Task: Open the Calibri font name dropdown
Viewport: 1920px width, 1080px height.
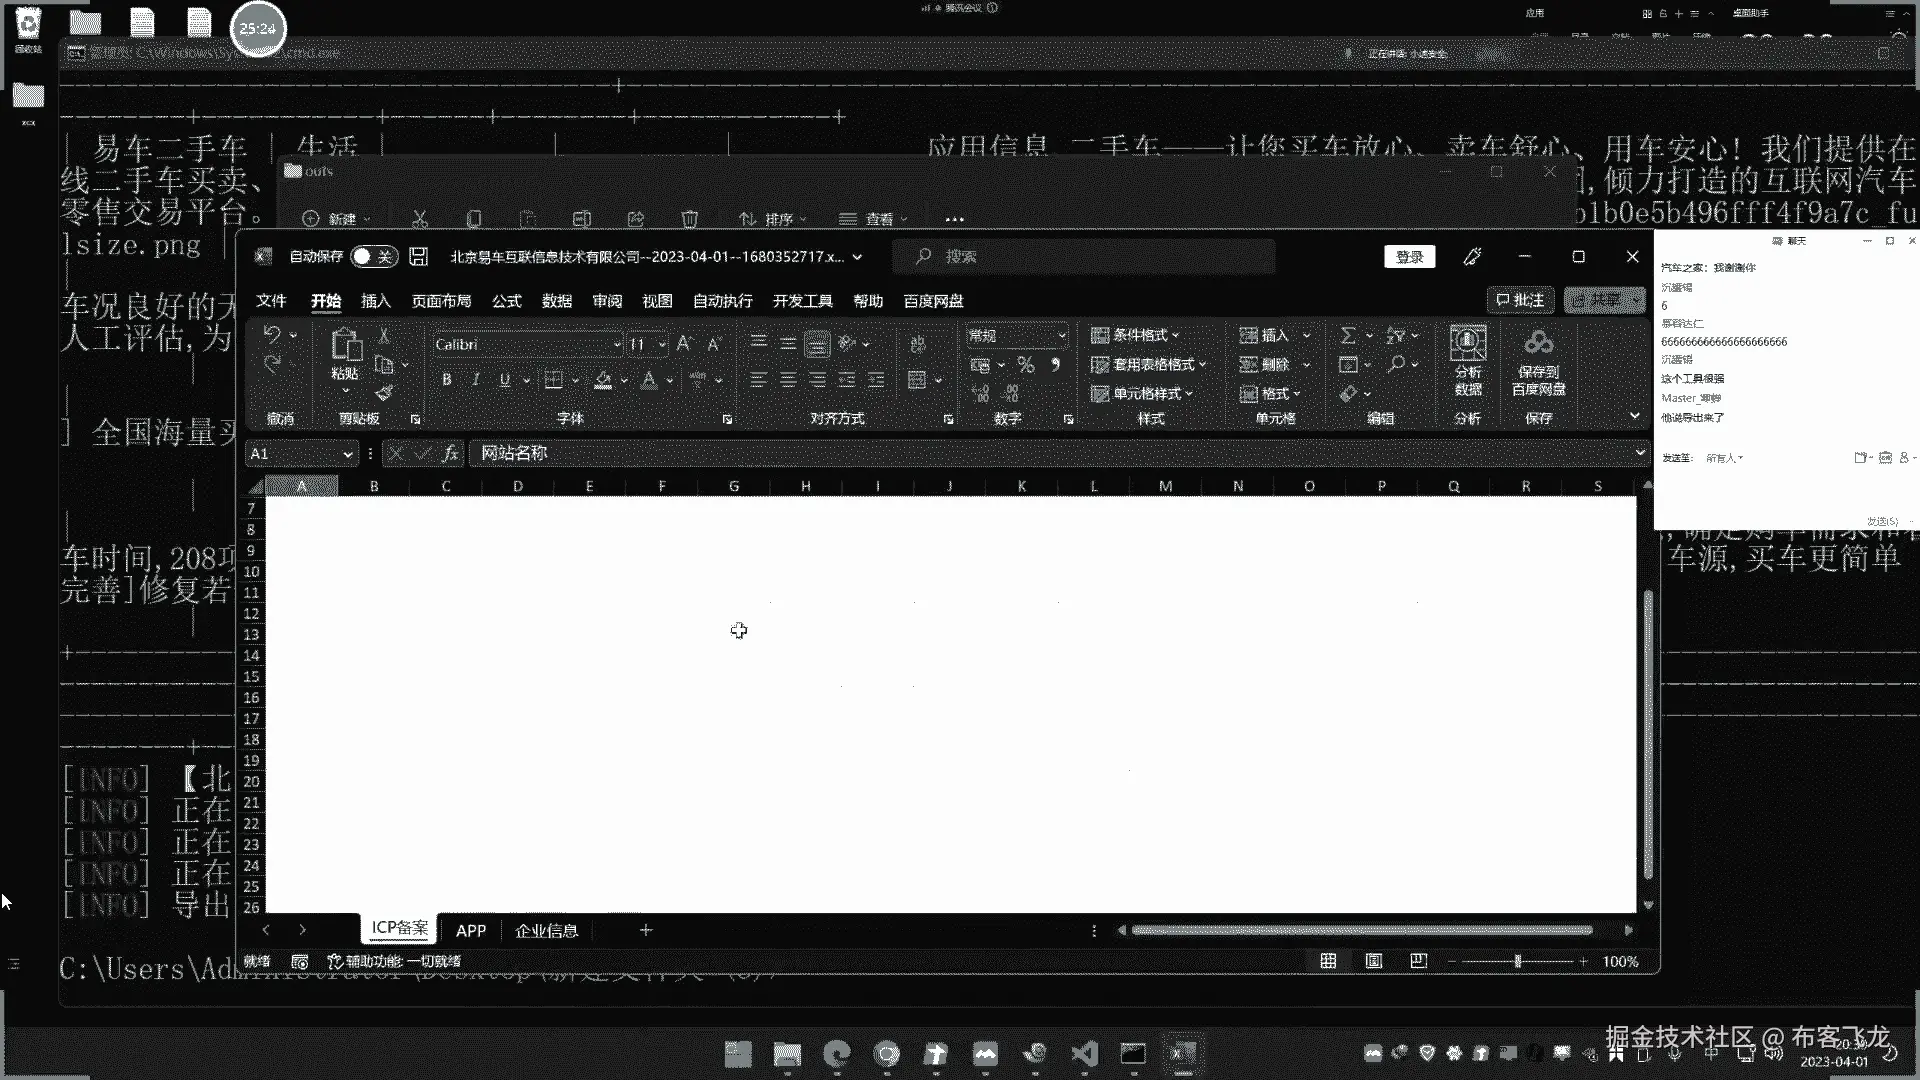Action: (617, 345)
